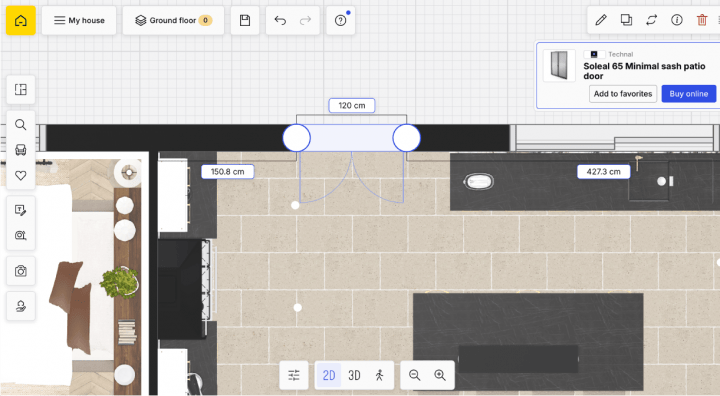The width and height of the screenshot is (720, 396).
Task: Switch to the 3D view
Action: pyautogui.click(x=354, y=375)
